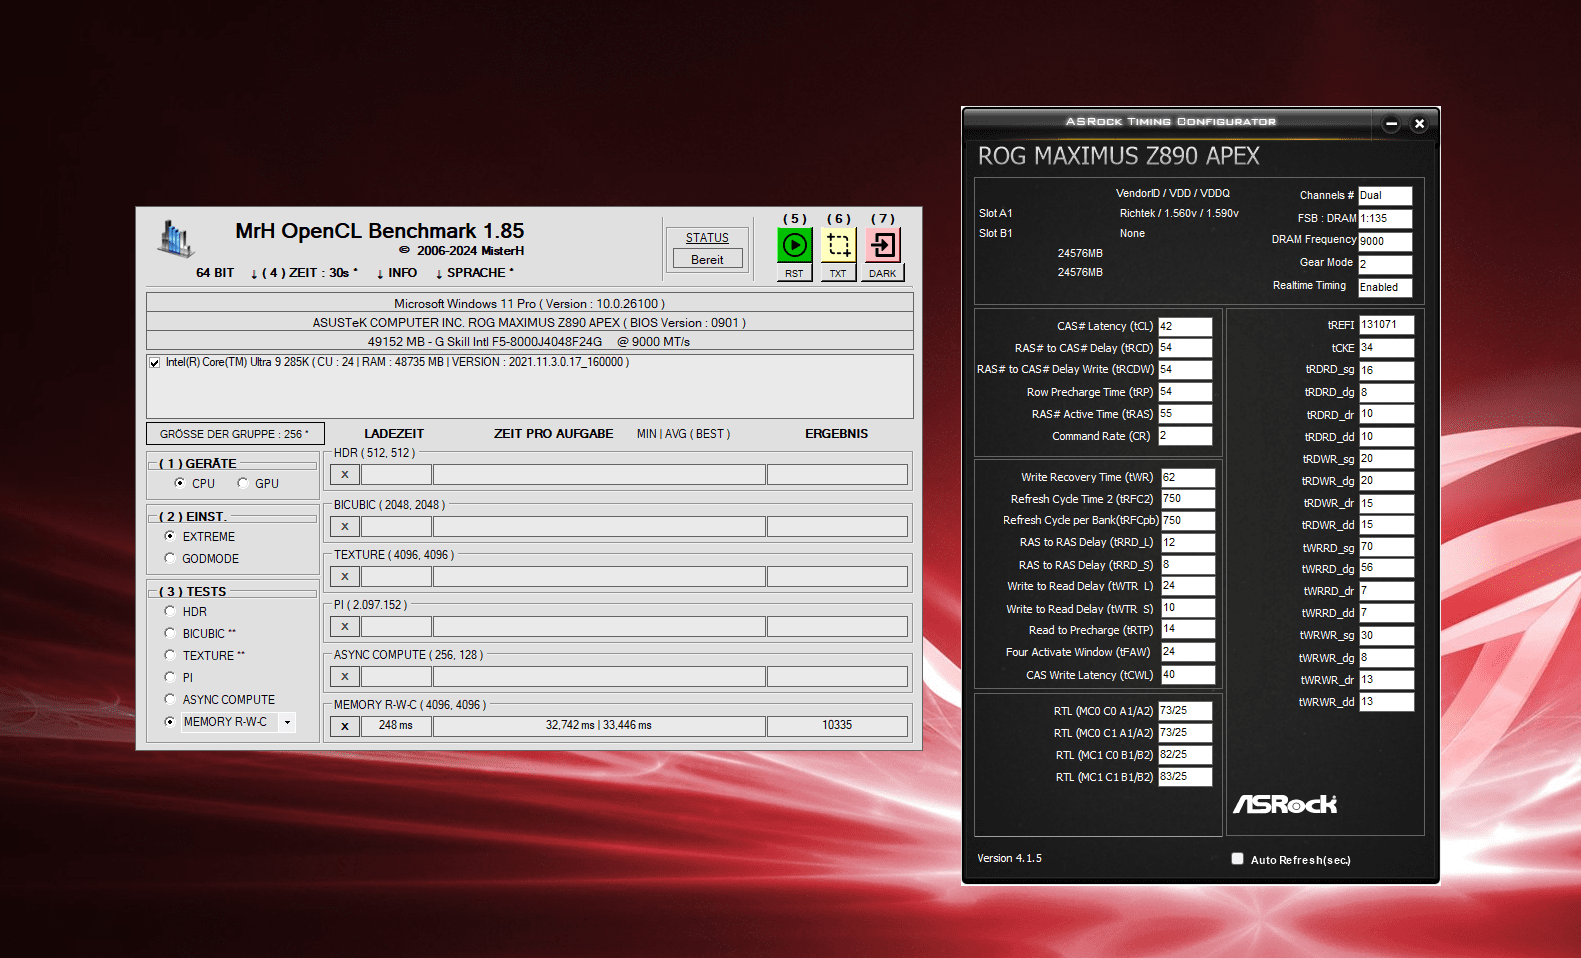Click the Channels # field showing Dual

[1385, 196]
